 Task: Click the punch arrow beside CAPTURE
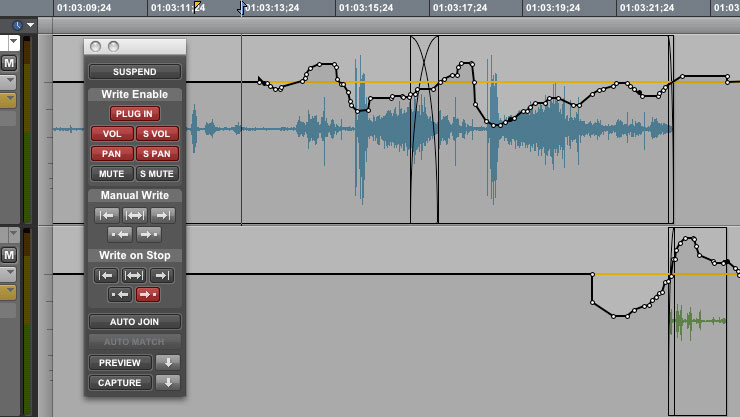click(168, 383)
